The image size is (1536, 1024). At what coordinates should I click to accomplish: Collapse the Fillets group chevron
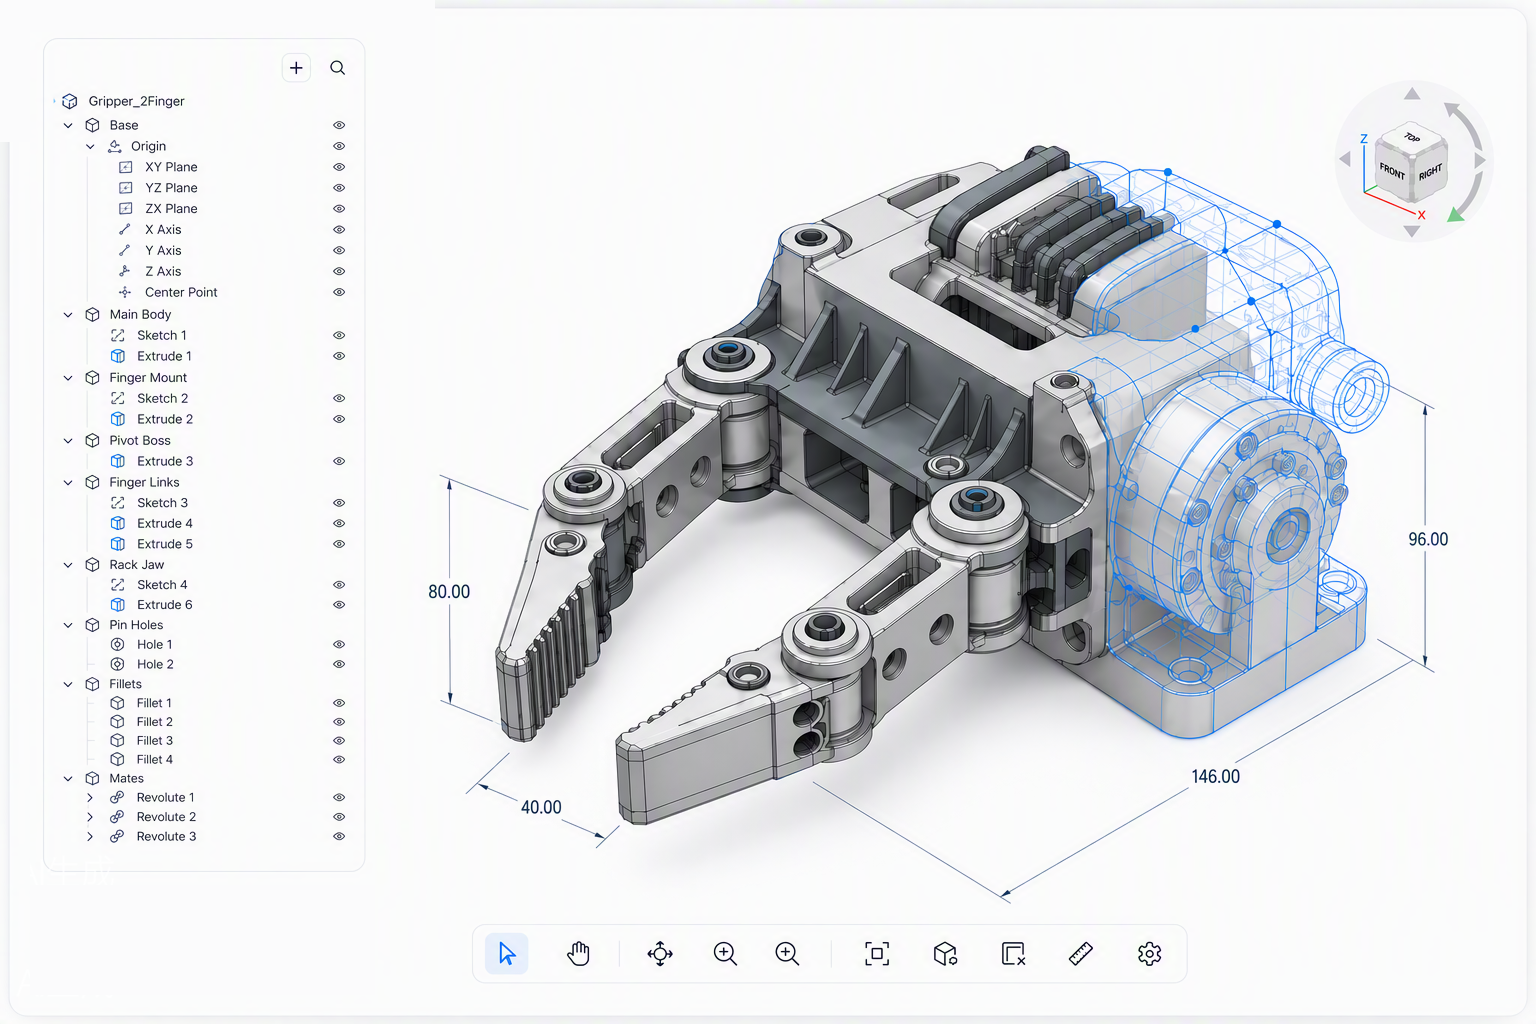coord(68,685)
